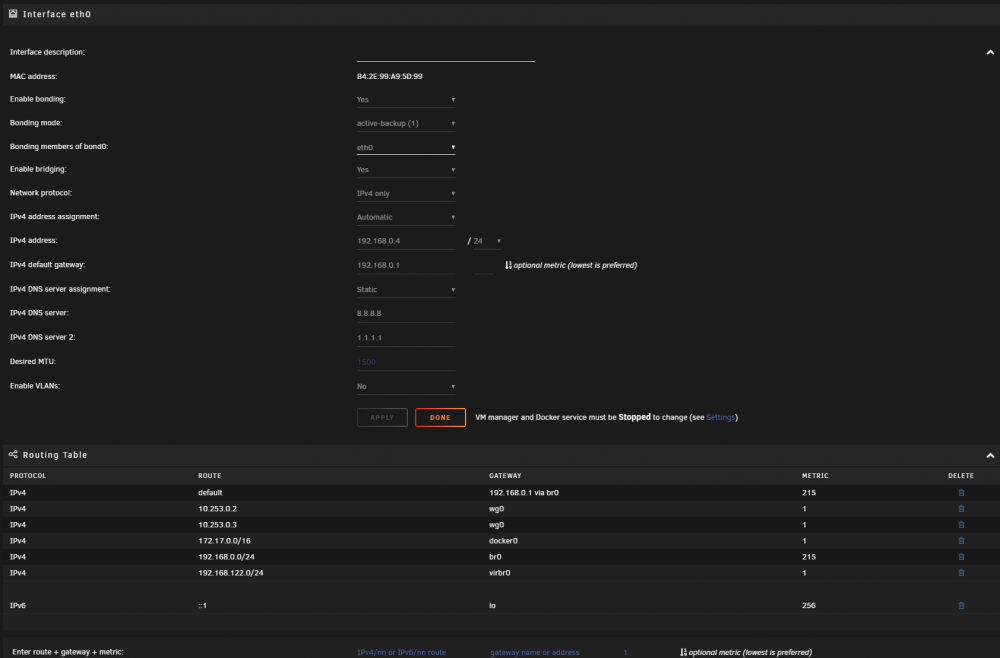Click the IPv4 DNS server 2 field

(406, 337)
